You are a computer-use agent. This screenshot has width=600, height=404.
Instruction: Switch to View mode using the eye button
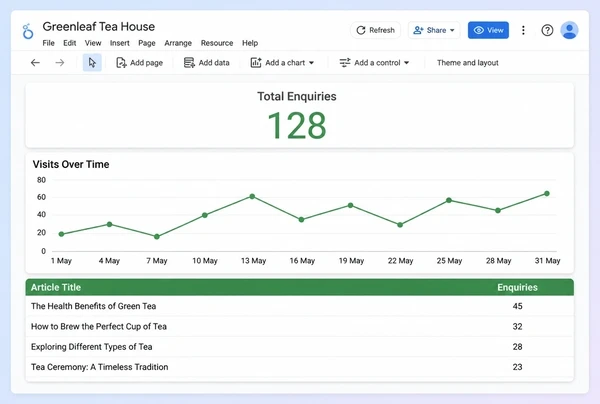click(488, 30)
